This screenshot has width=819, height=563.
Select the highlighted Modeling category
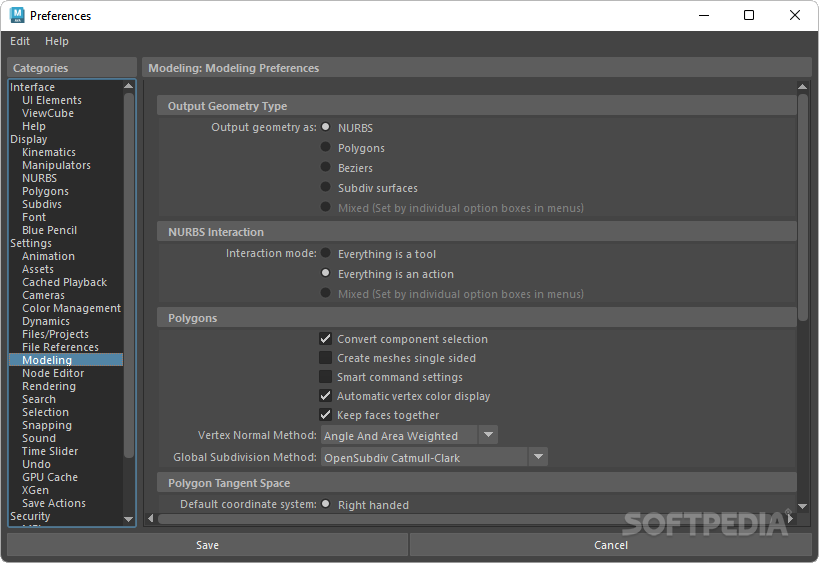pos(66,360)
